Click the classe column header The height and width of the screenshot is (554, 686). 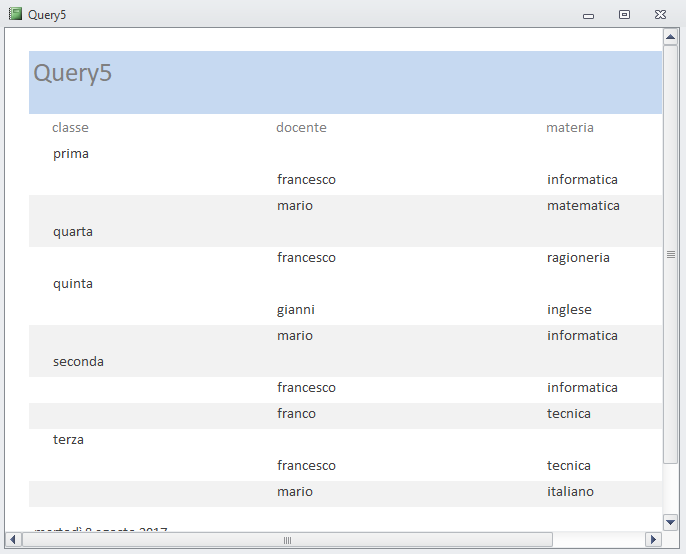click(x=70, y=128)
